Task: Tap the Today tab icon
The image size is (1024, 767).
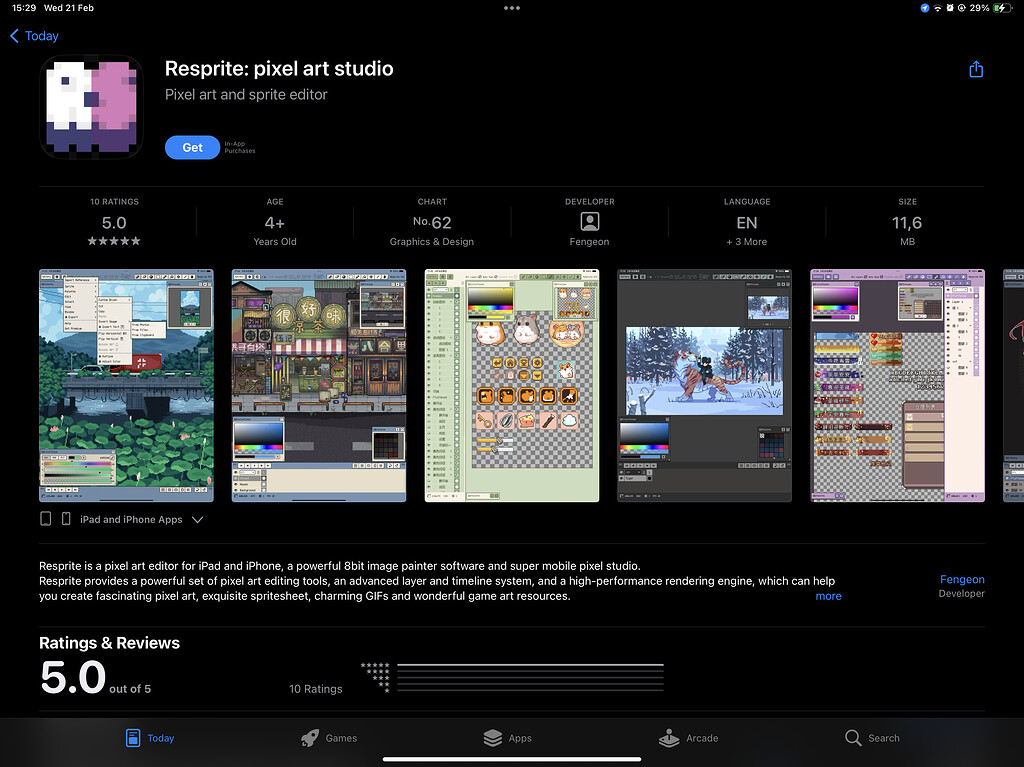Action: click(x=133, y=738)
